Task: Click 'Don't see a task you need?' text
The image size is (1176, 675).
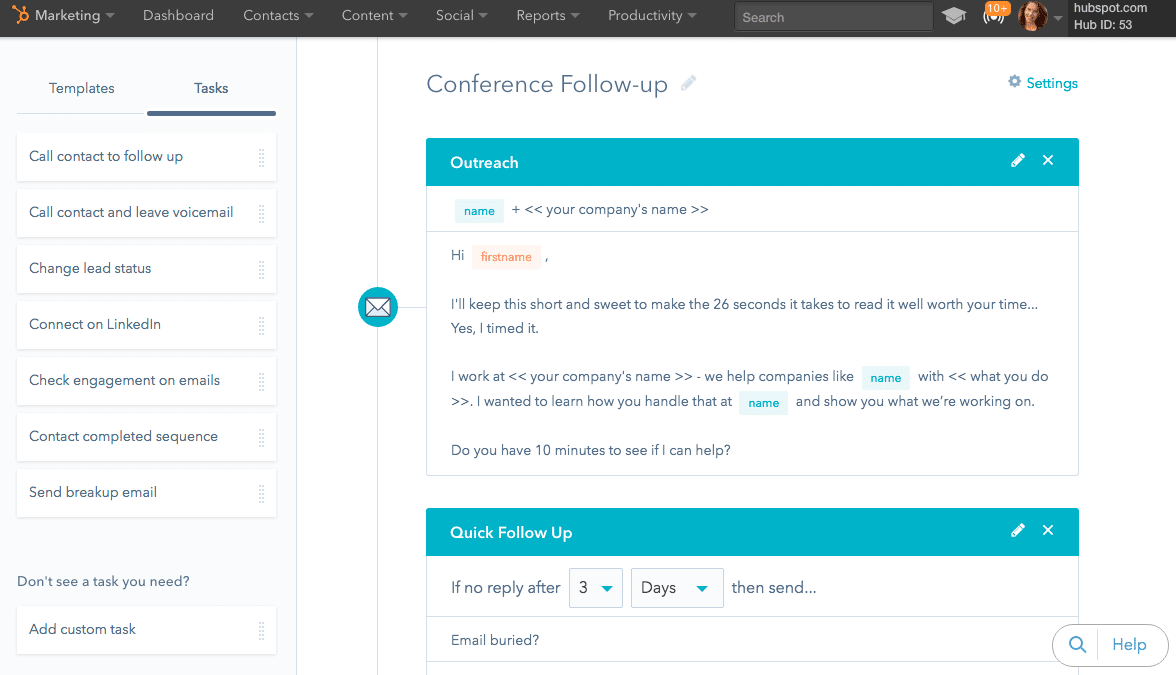Action: [104, 581]
